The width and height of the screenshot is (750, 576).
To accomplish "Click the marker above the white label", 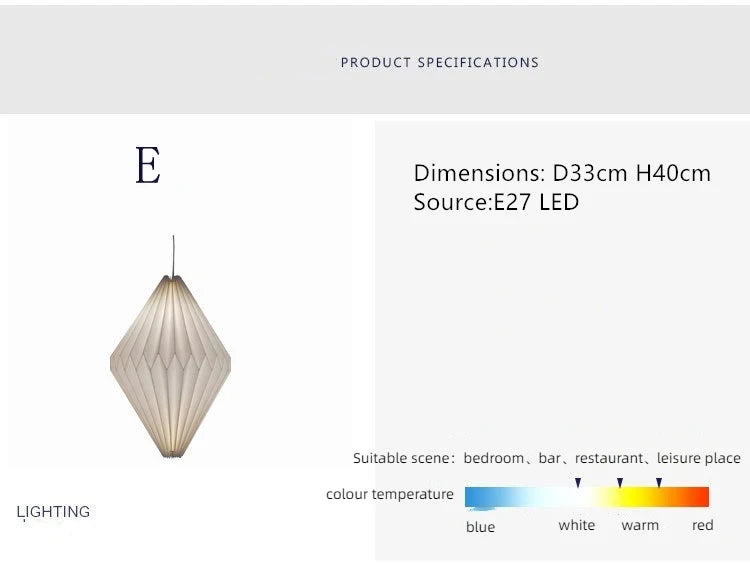I will click(x=578, y=483).
